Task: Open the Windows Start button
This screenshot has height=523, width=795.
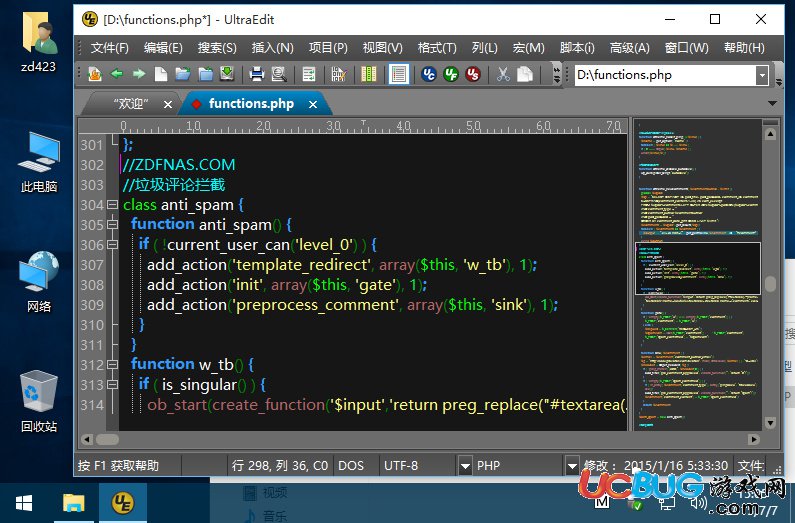Action: tap(24, 503)
